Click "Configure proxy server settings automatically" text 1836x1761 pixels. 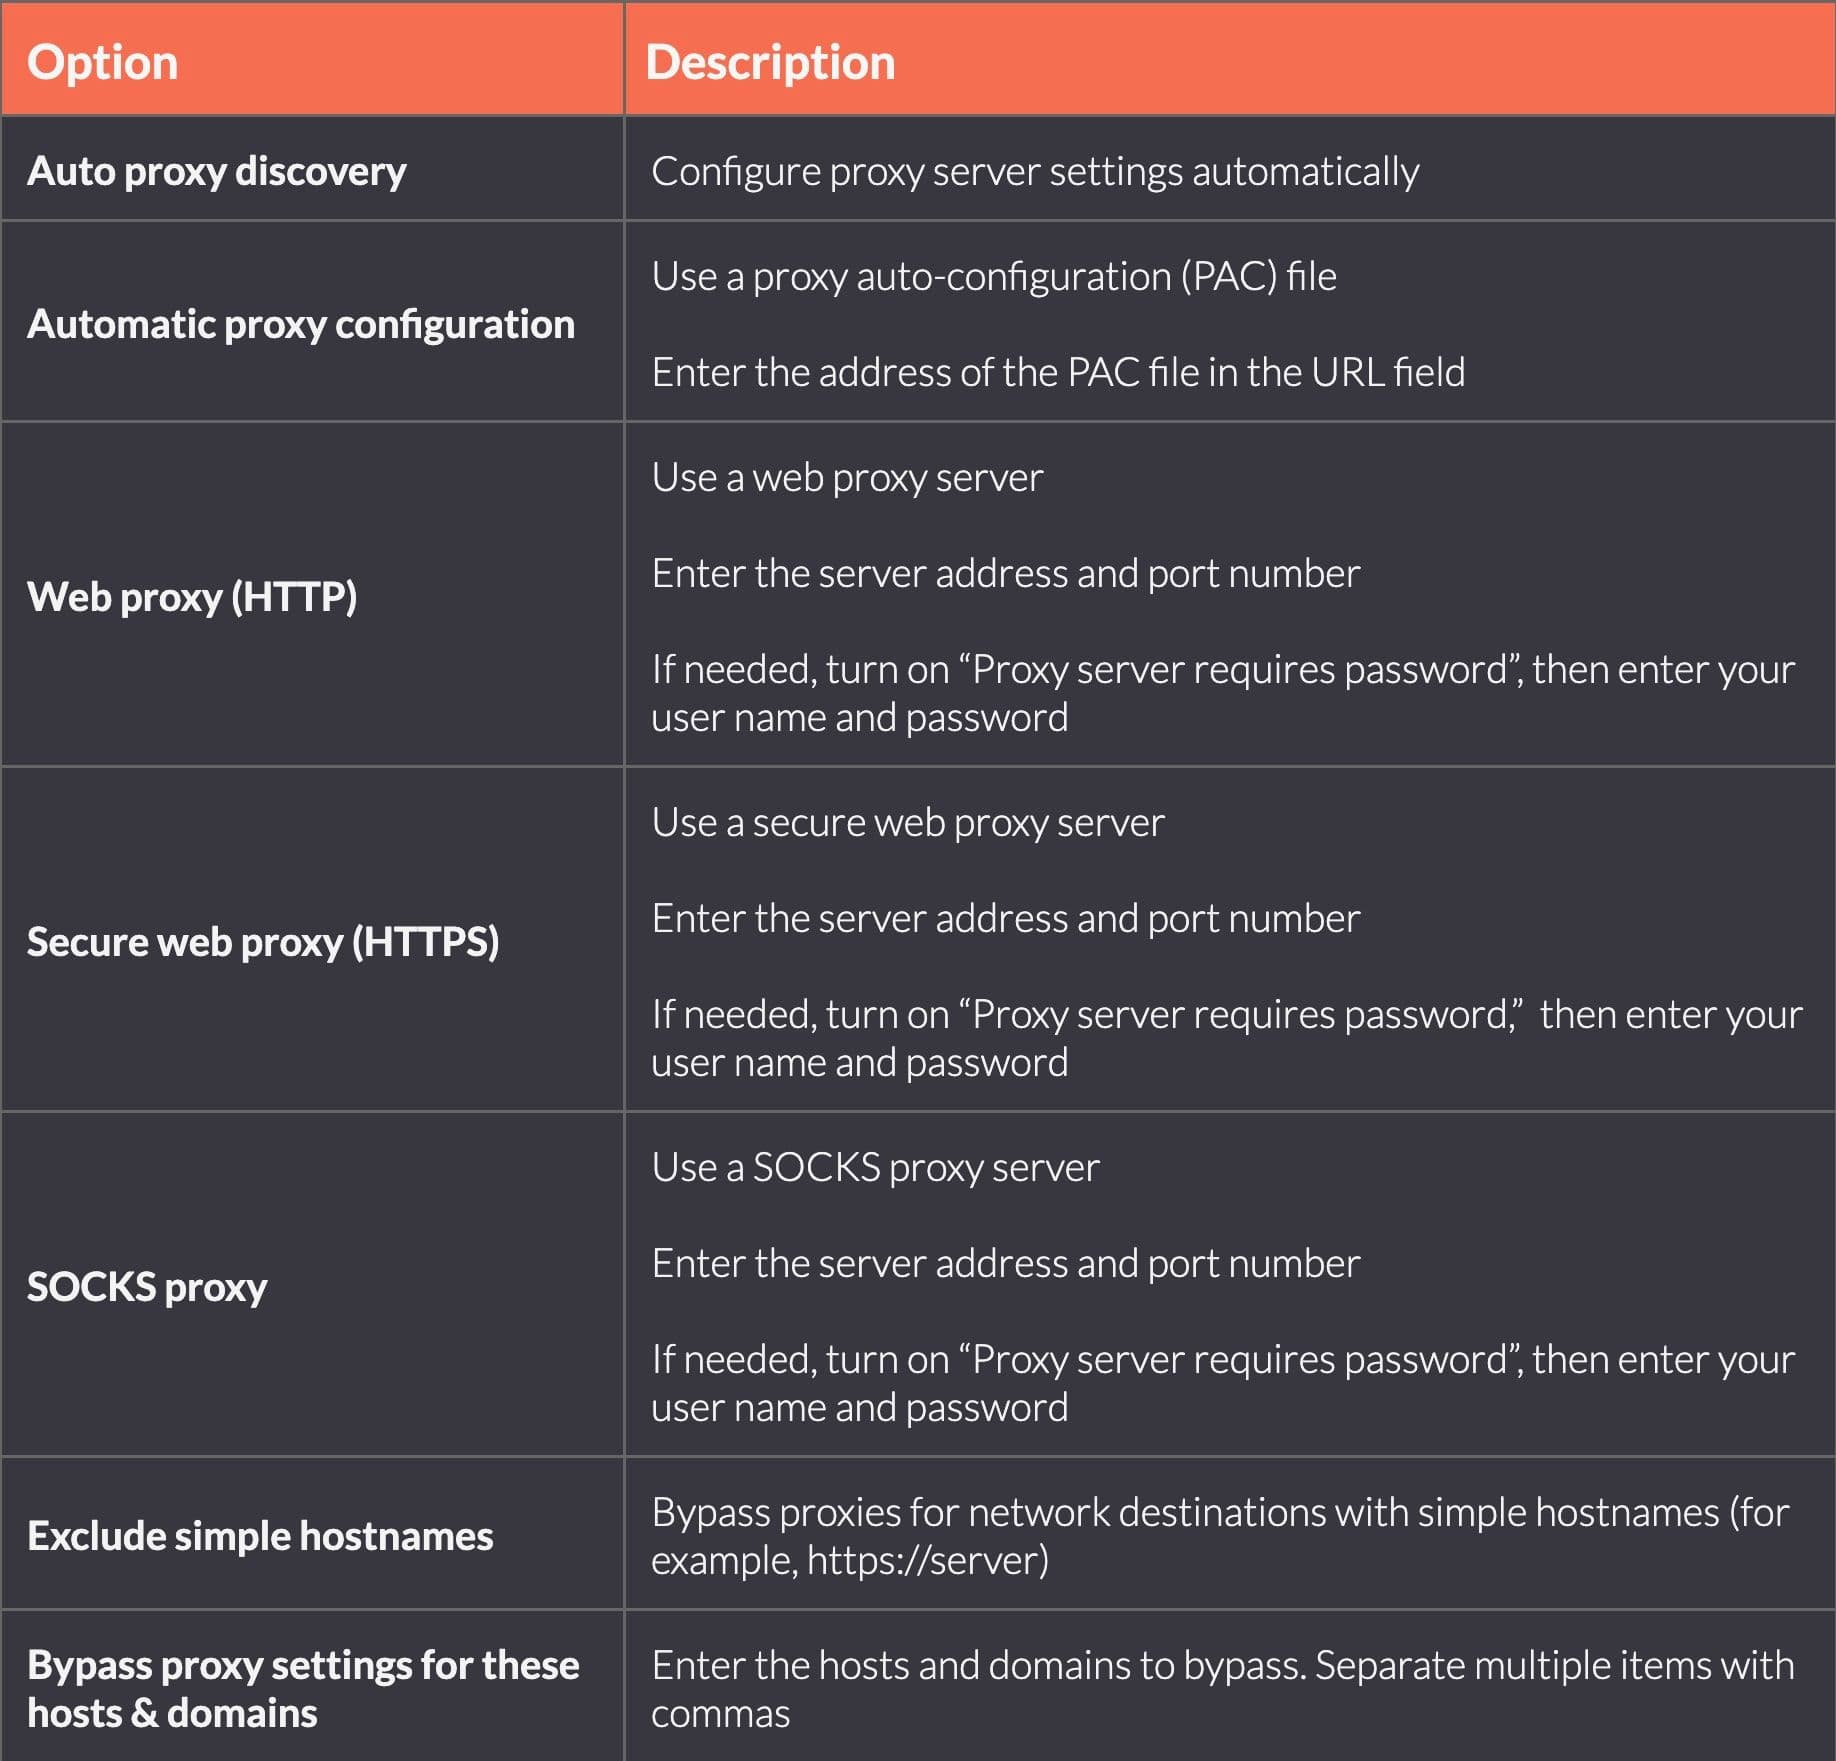click(x=1035, y=171)
